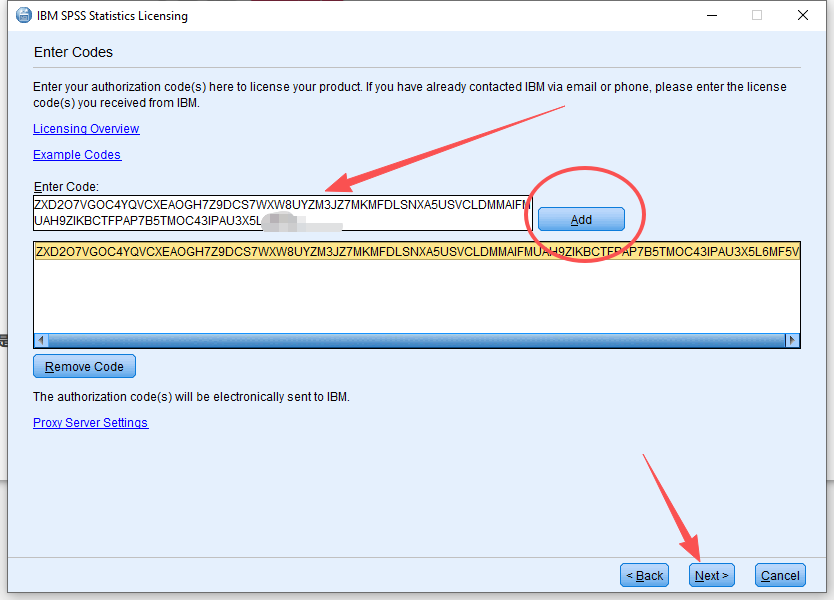Viewport: 834px width, 600px height.
Task: Open the Licensing Overview link
Action: (x=86, y=129)
